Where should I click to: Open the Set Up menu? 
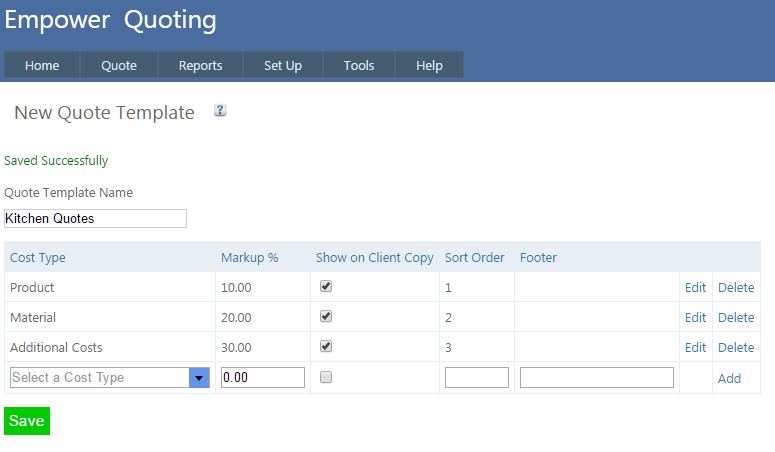283,66
